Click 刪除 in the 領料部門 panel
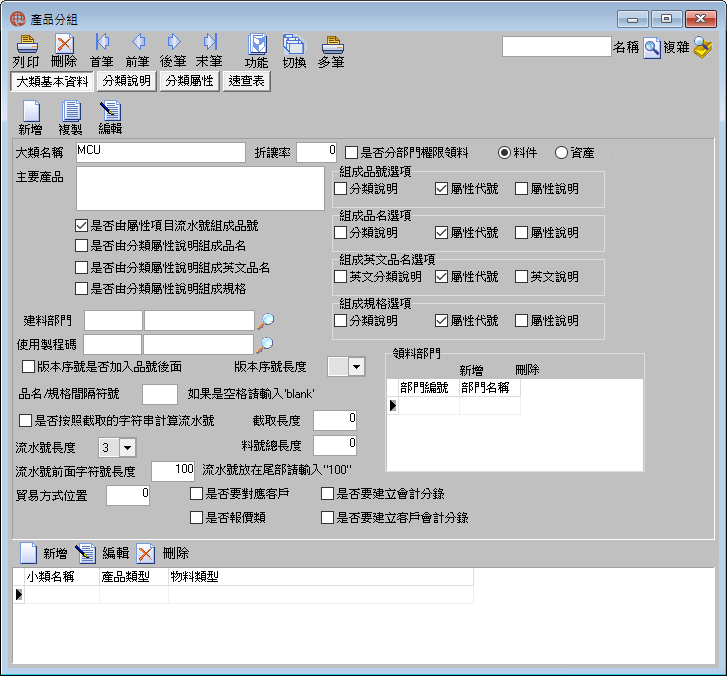 [527, 370]
